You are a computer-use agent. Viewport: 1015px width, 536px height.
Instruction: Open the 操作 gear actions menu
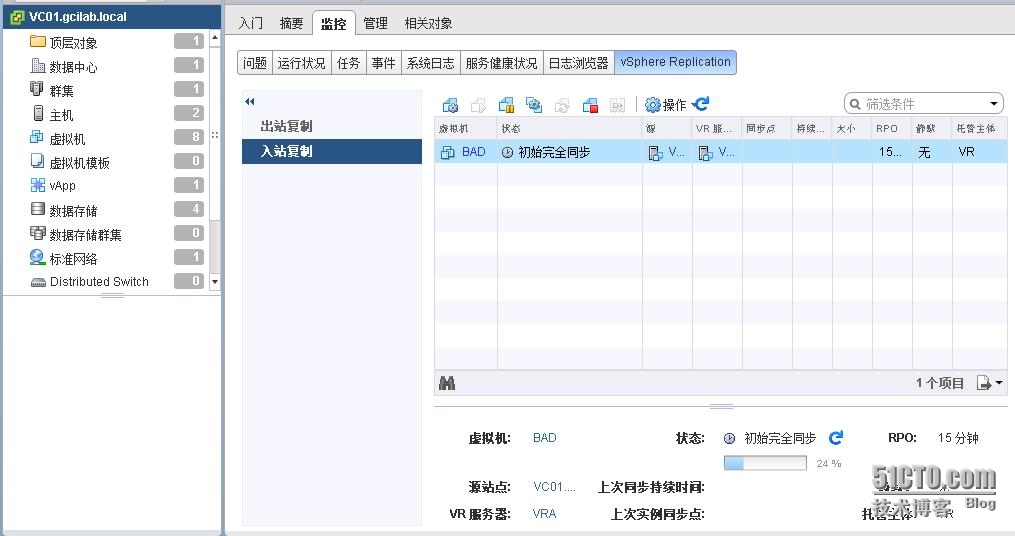click(665, 104)
